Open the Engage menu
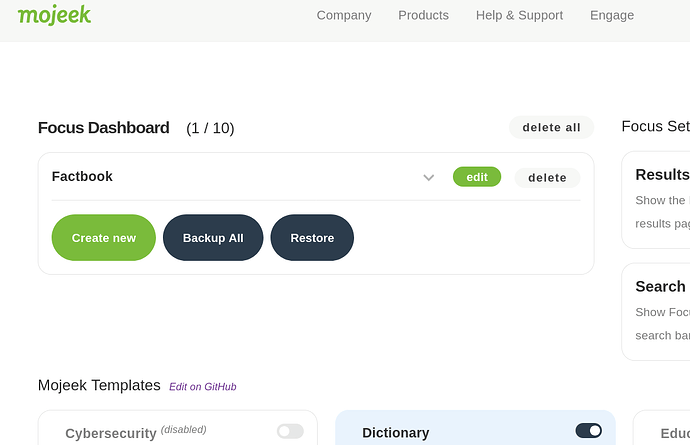 point(612,15)
